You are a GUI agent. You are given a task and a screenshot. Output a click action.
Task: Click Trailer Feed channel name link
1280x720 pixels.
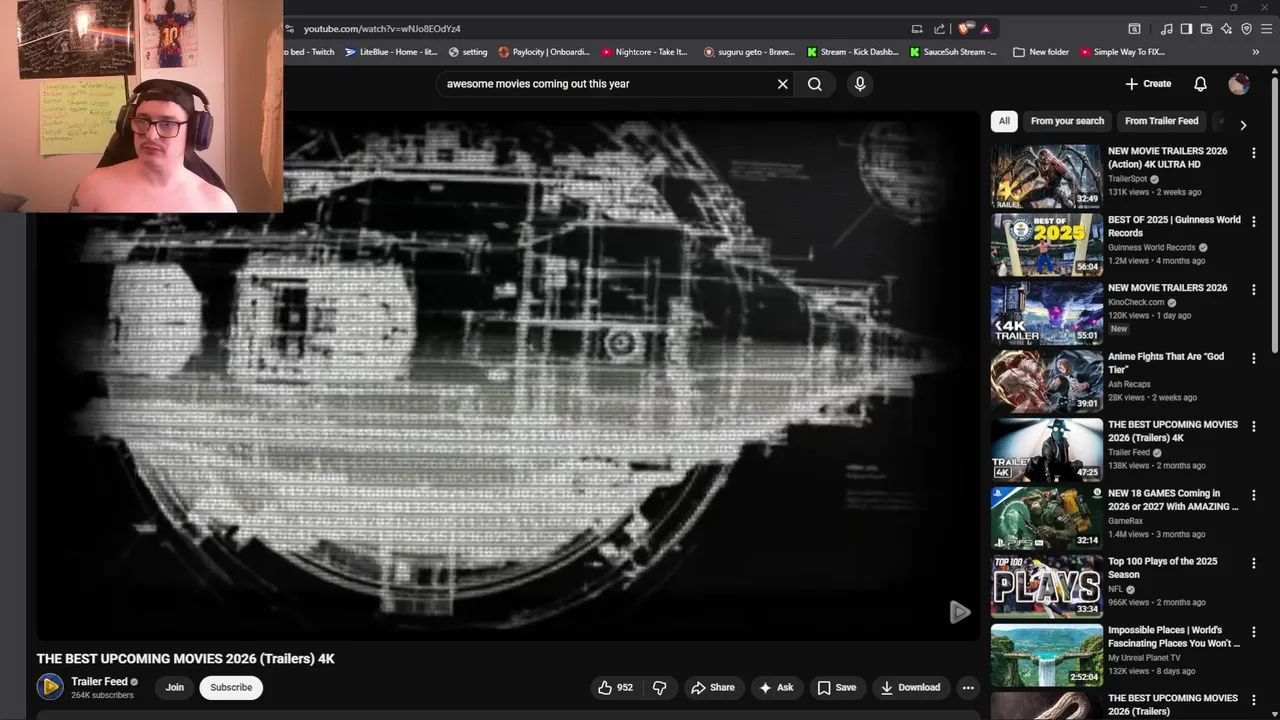tap(99, 681)
